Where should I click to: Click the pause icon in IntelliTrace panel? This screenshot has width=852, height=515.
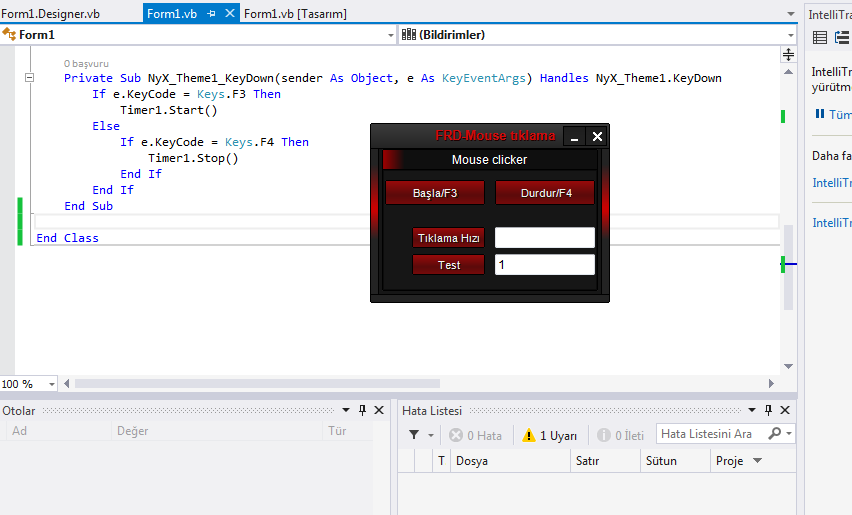tap(820, 114)
